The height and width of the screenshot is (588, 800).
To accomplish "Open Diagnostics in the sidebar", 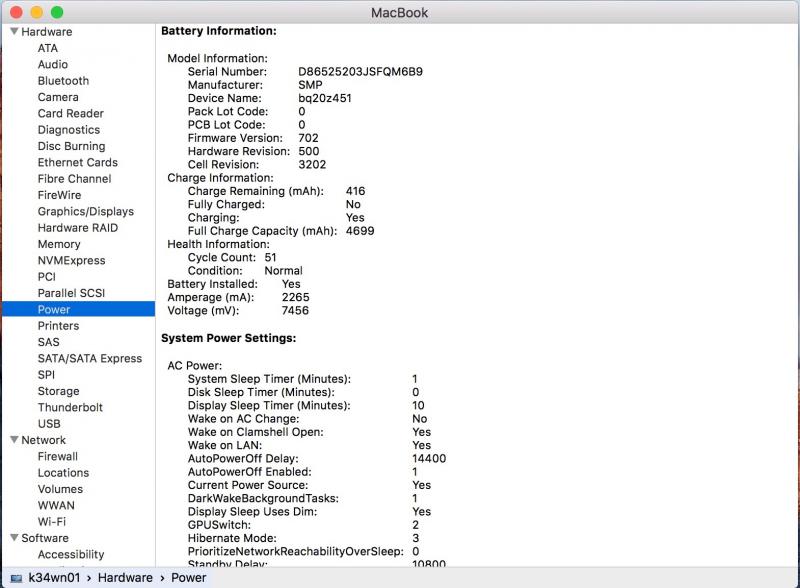I will 69,130.
